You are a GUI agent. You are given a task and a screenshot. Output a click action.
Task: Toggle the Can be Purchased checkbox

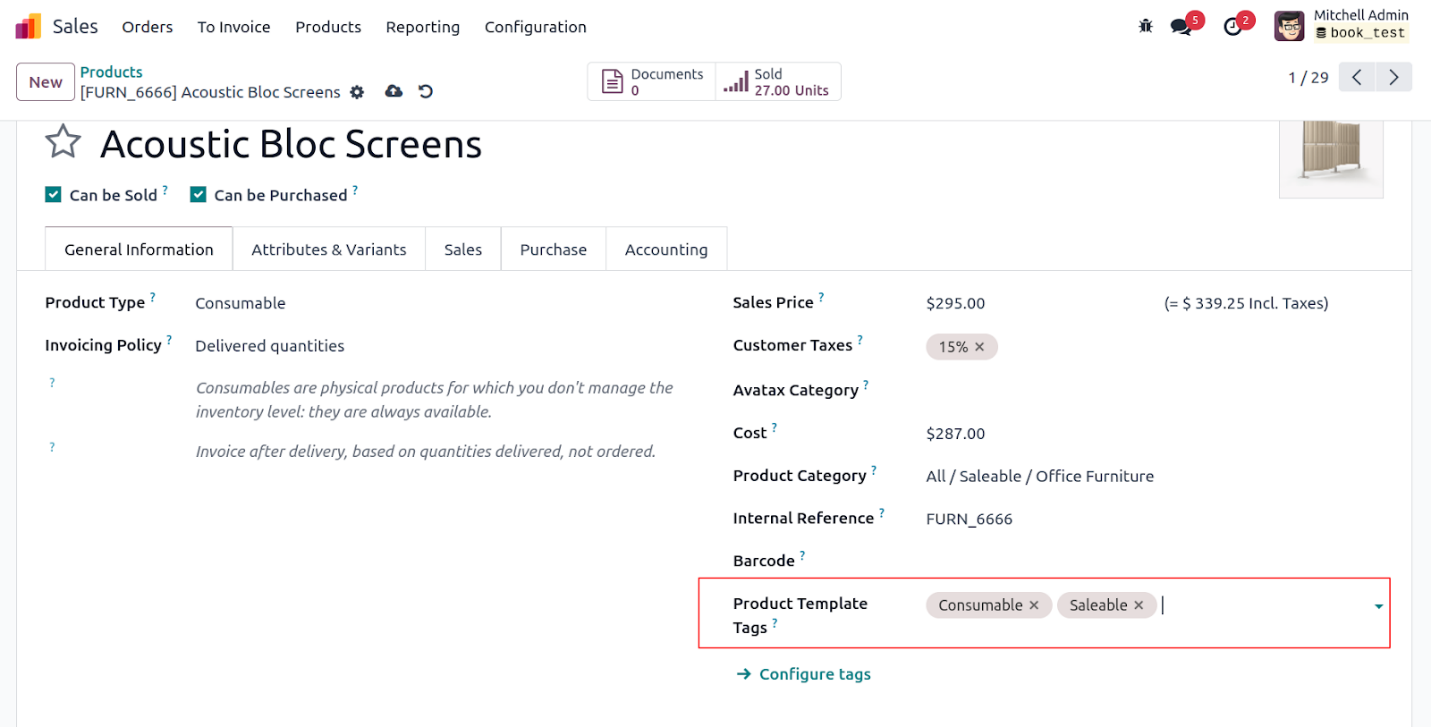click(x=198, y=195)
